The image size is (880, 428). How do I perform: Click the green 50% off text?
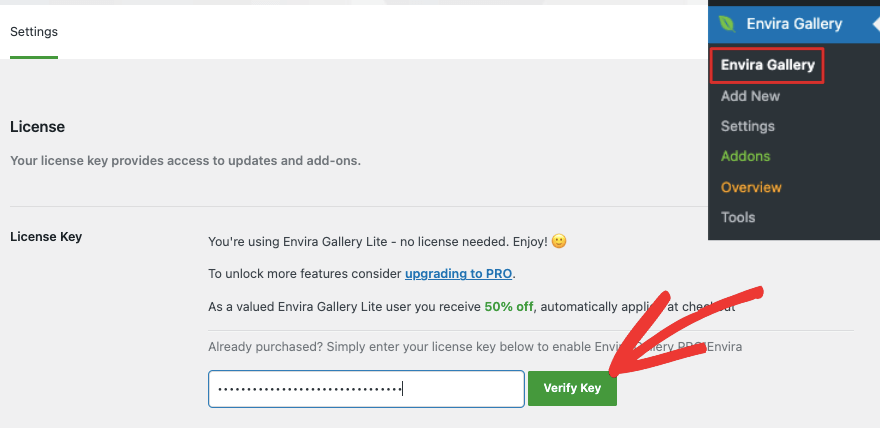[509, 307]
